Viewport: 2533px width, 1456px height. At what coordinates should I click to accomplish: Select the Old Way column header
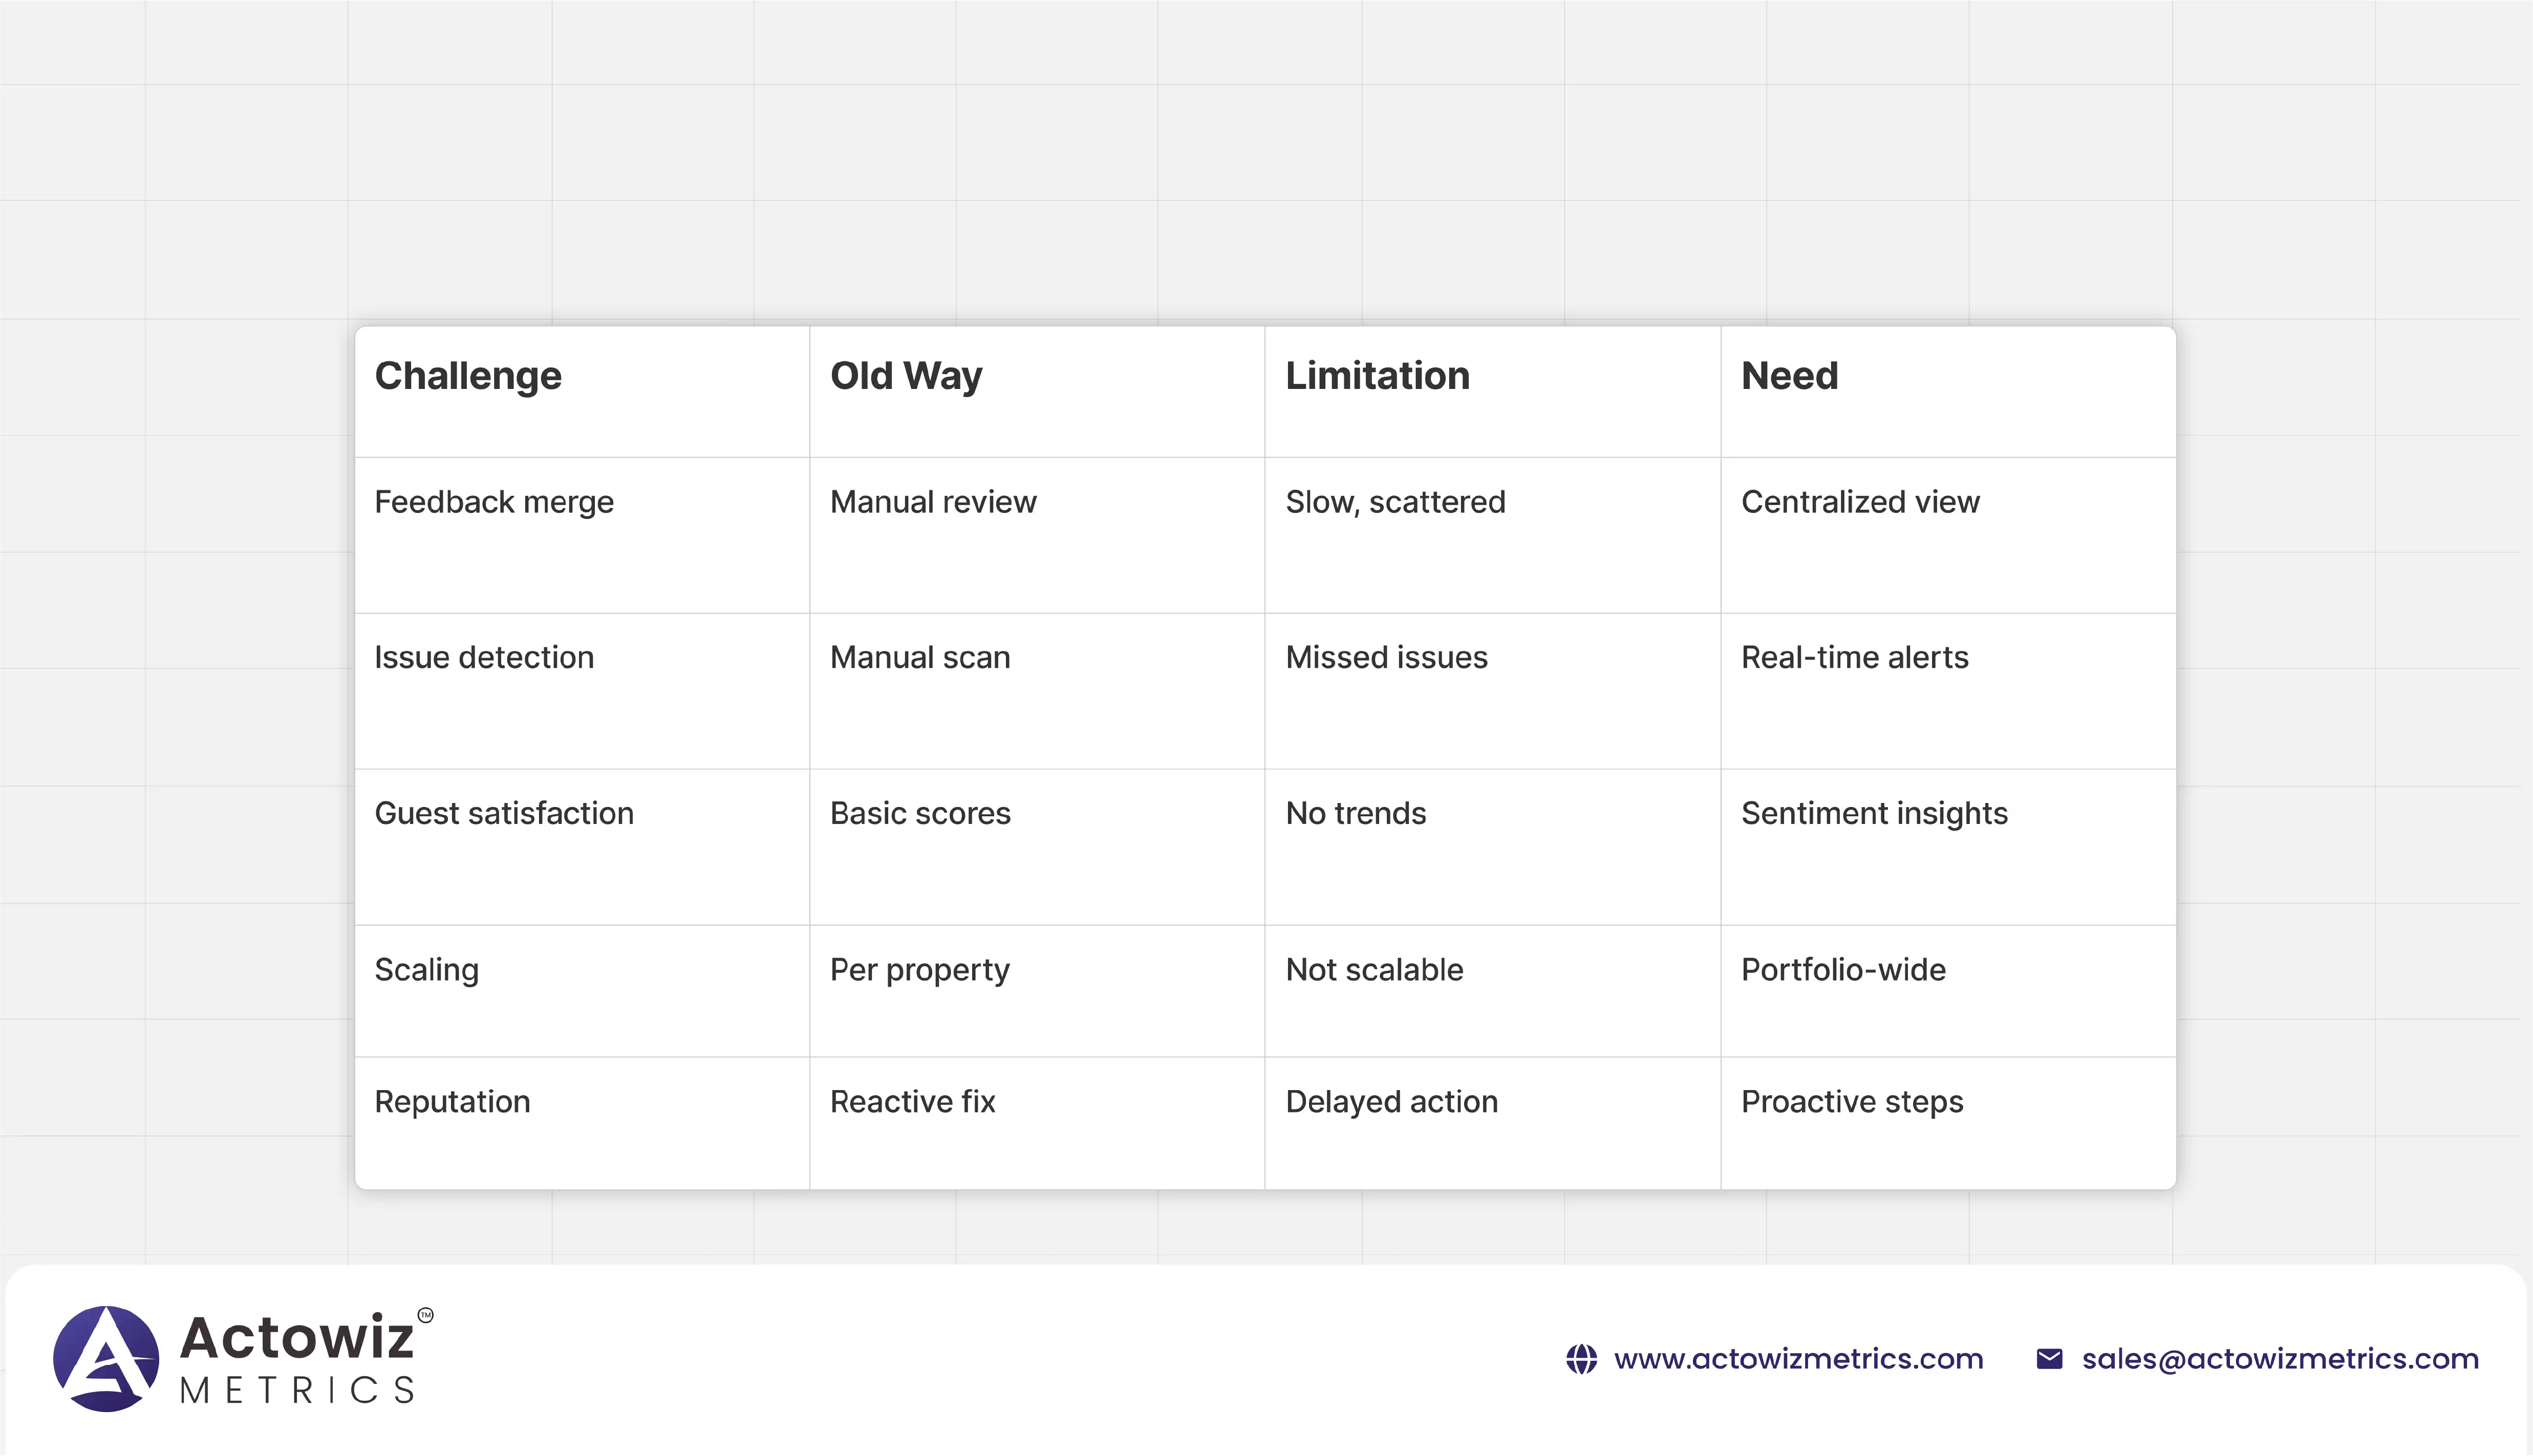click(x=906, y=376)
